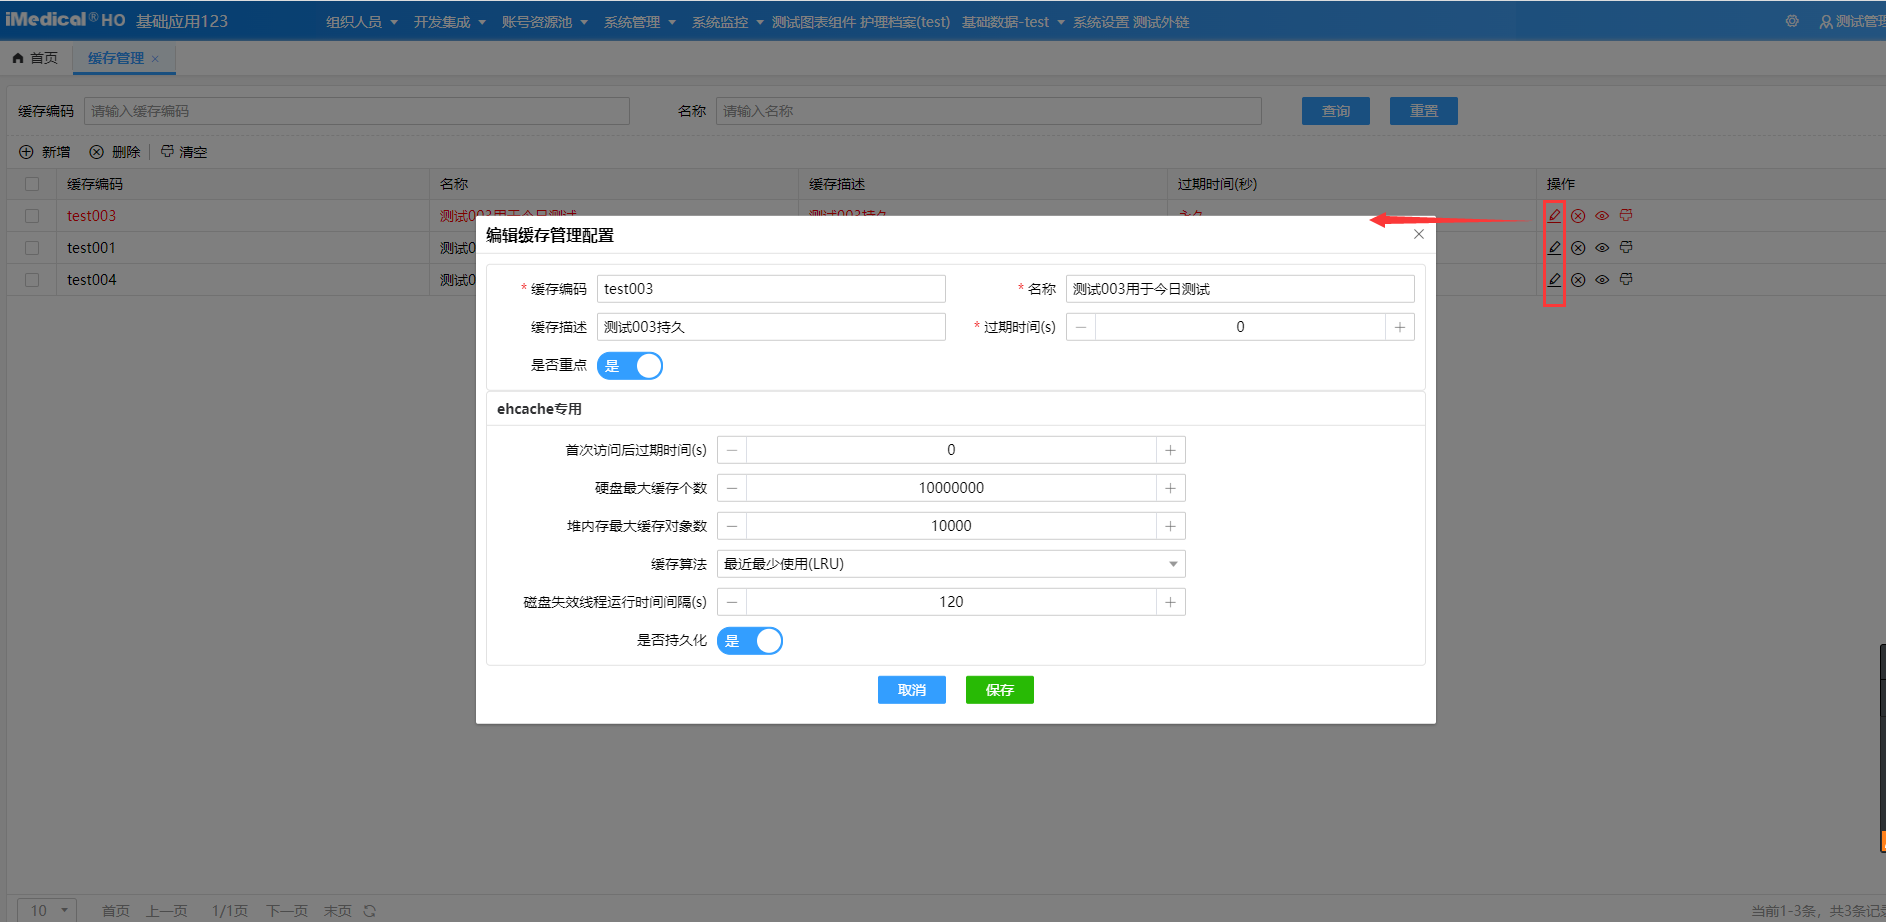
Task: Click the 取消 button in dialog
Action: click(911, 690)
